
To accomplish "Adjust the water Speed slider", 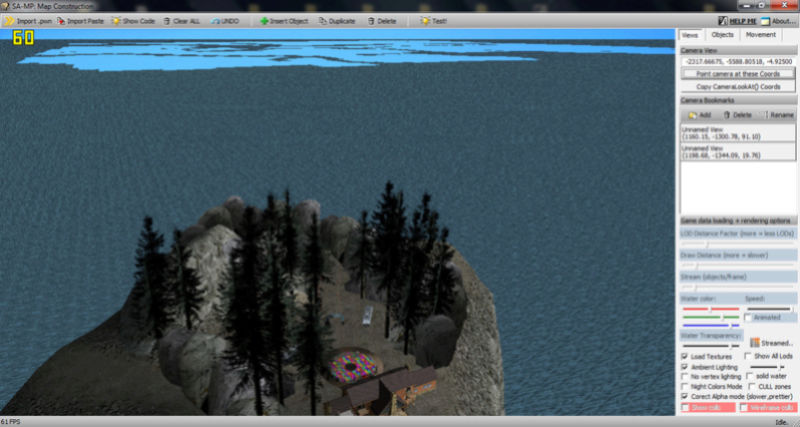I will click(770, 309).
